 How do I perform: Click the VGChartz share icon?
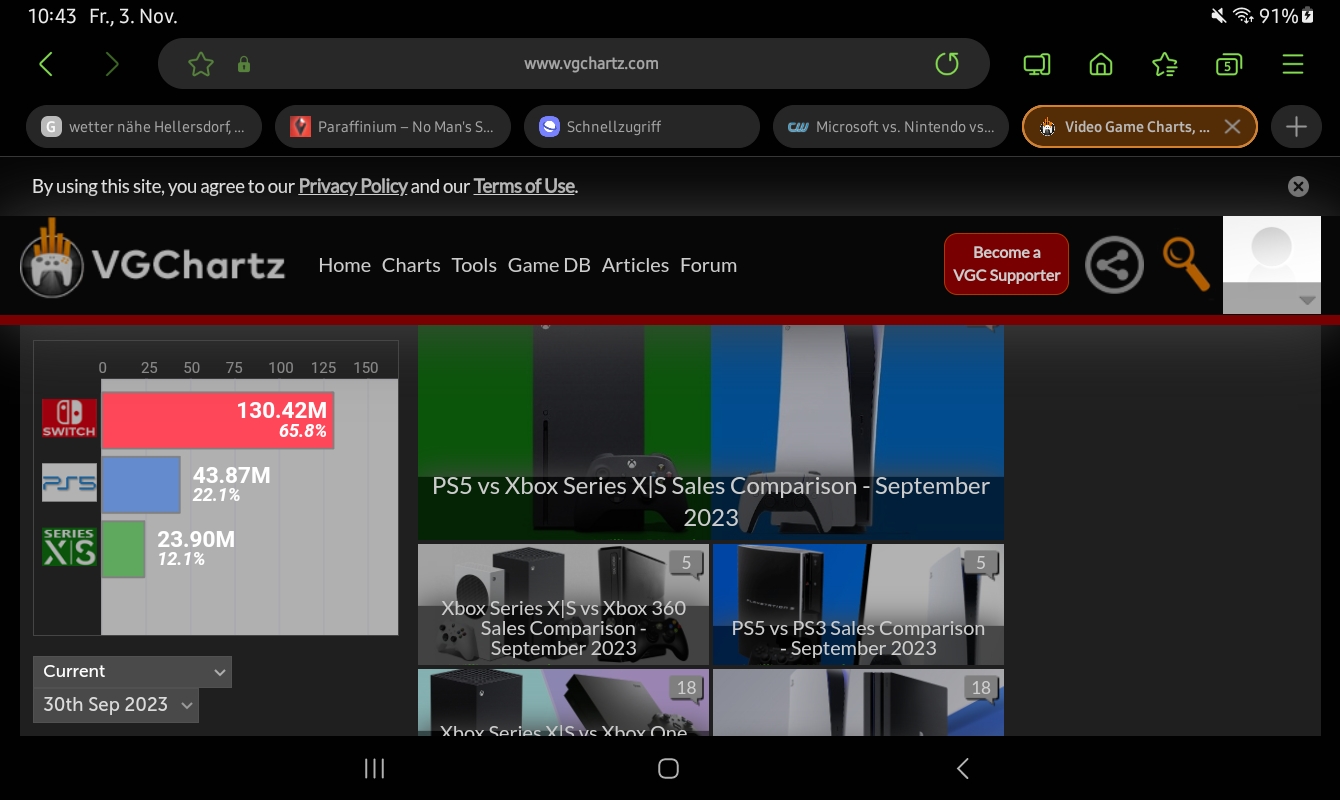(x=1114, y=264)
